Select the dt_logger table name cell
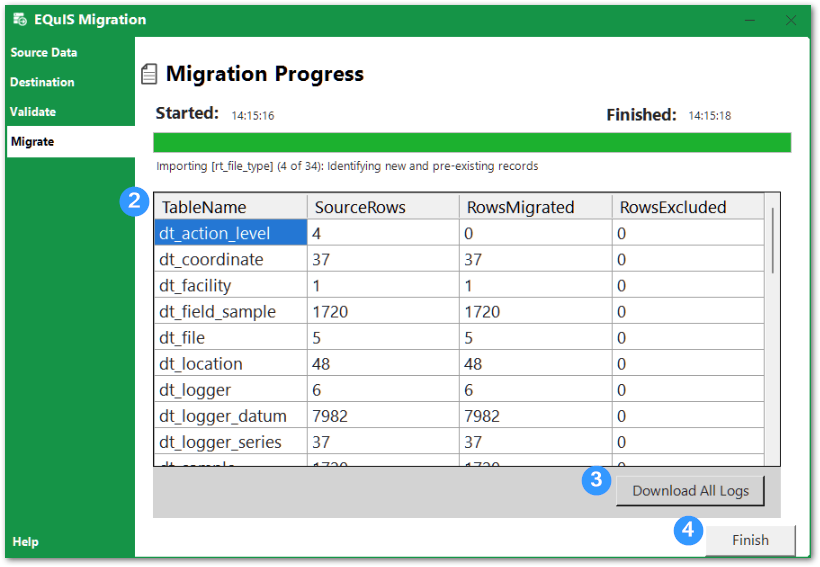Screen dimensions: 820x567 [x=231, y=390]
